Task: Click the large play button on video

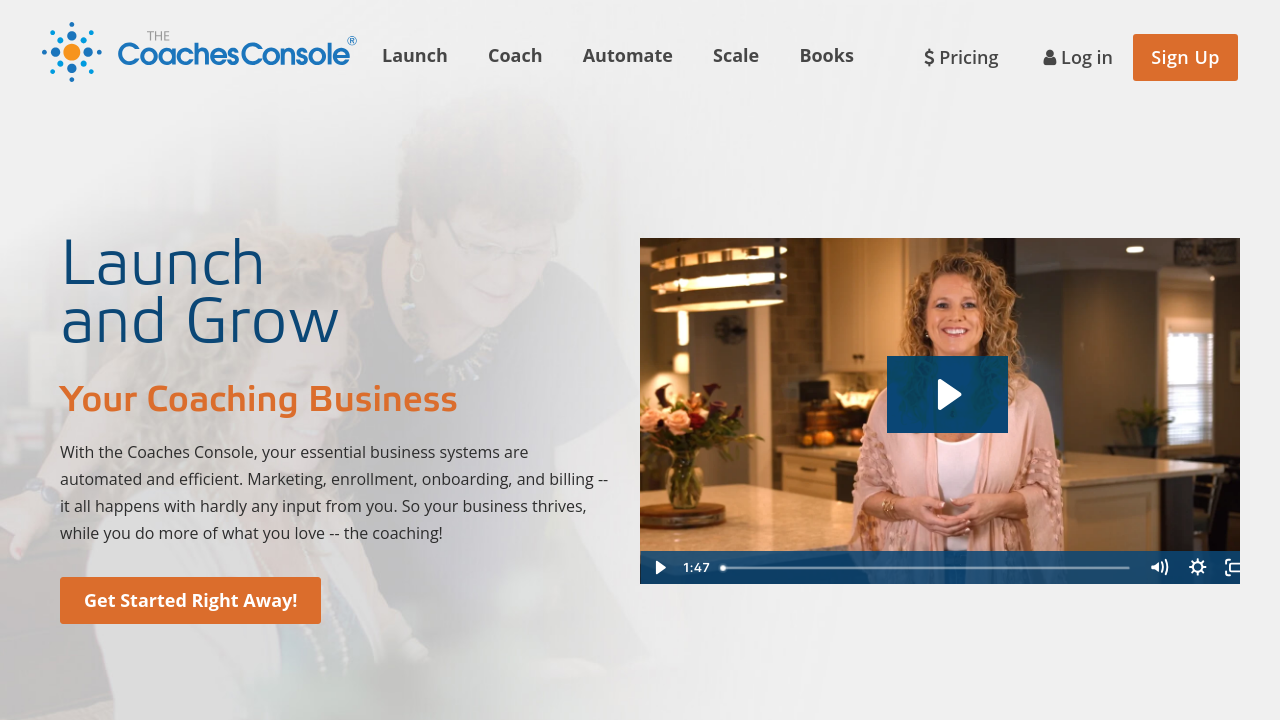Action: click(947, 394)
